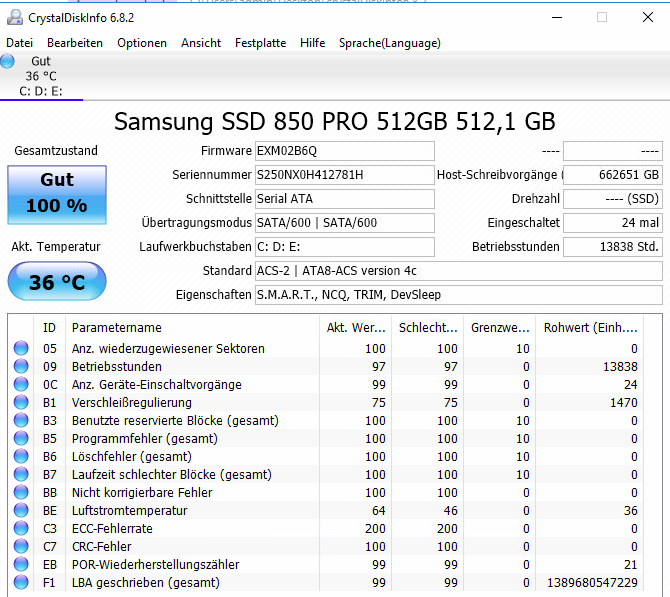Click the Samsung SSD 850 PRO title
This screenshot has height=597, width=670.
[x=335, y=121]
